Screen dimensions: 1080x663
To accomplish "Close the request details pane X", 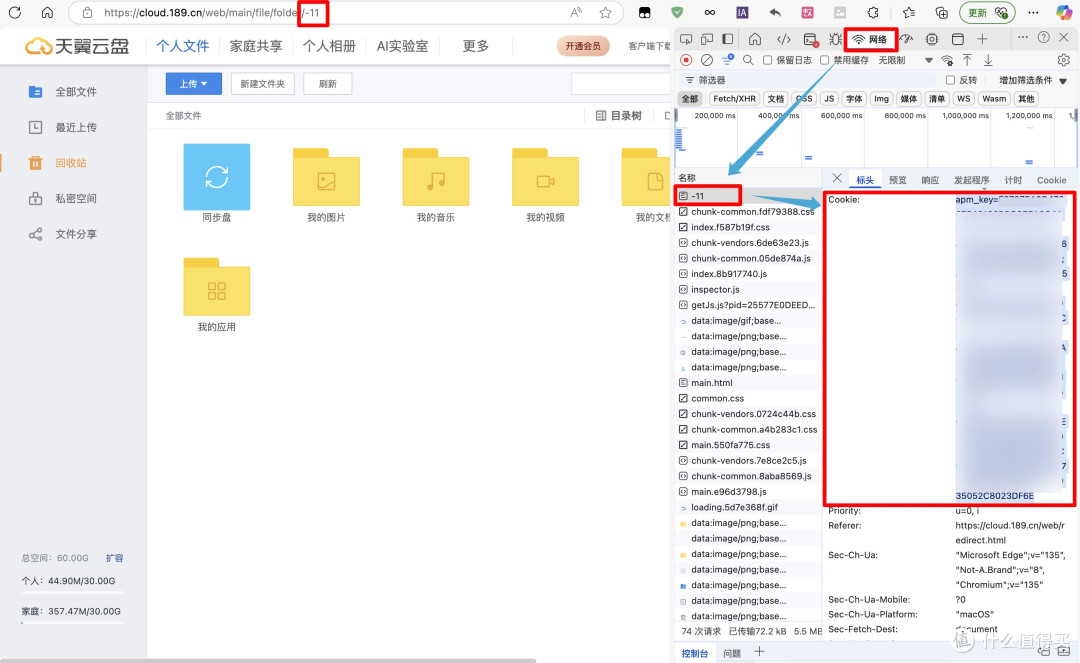I will (x=837, y=178).
